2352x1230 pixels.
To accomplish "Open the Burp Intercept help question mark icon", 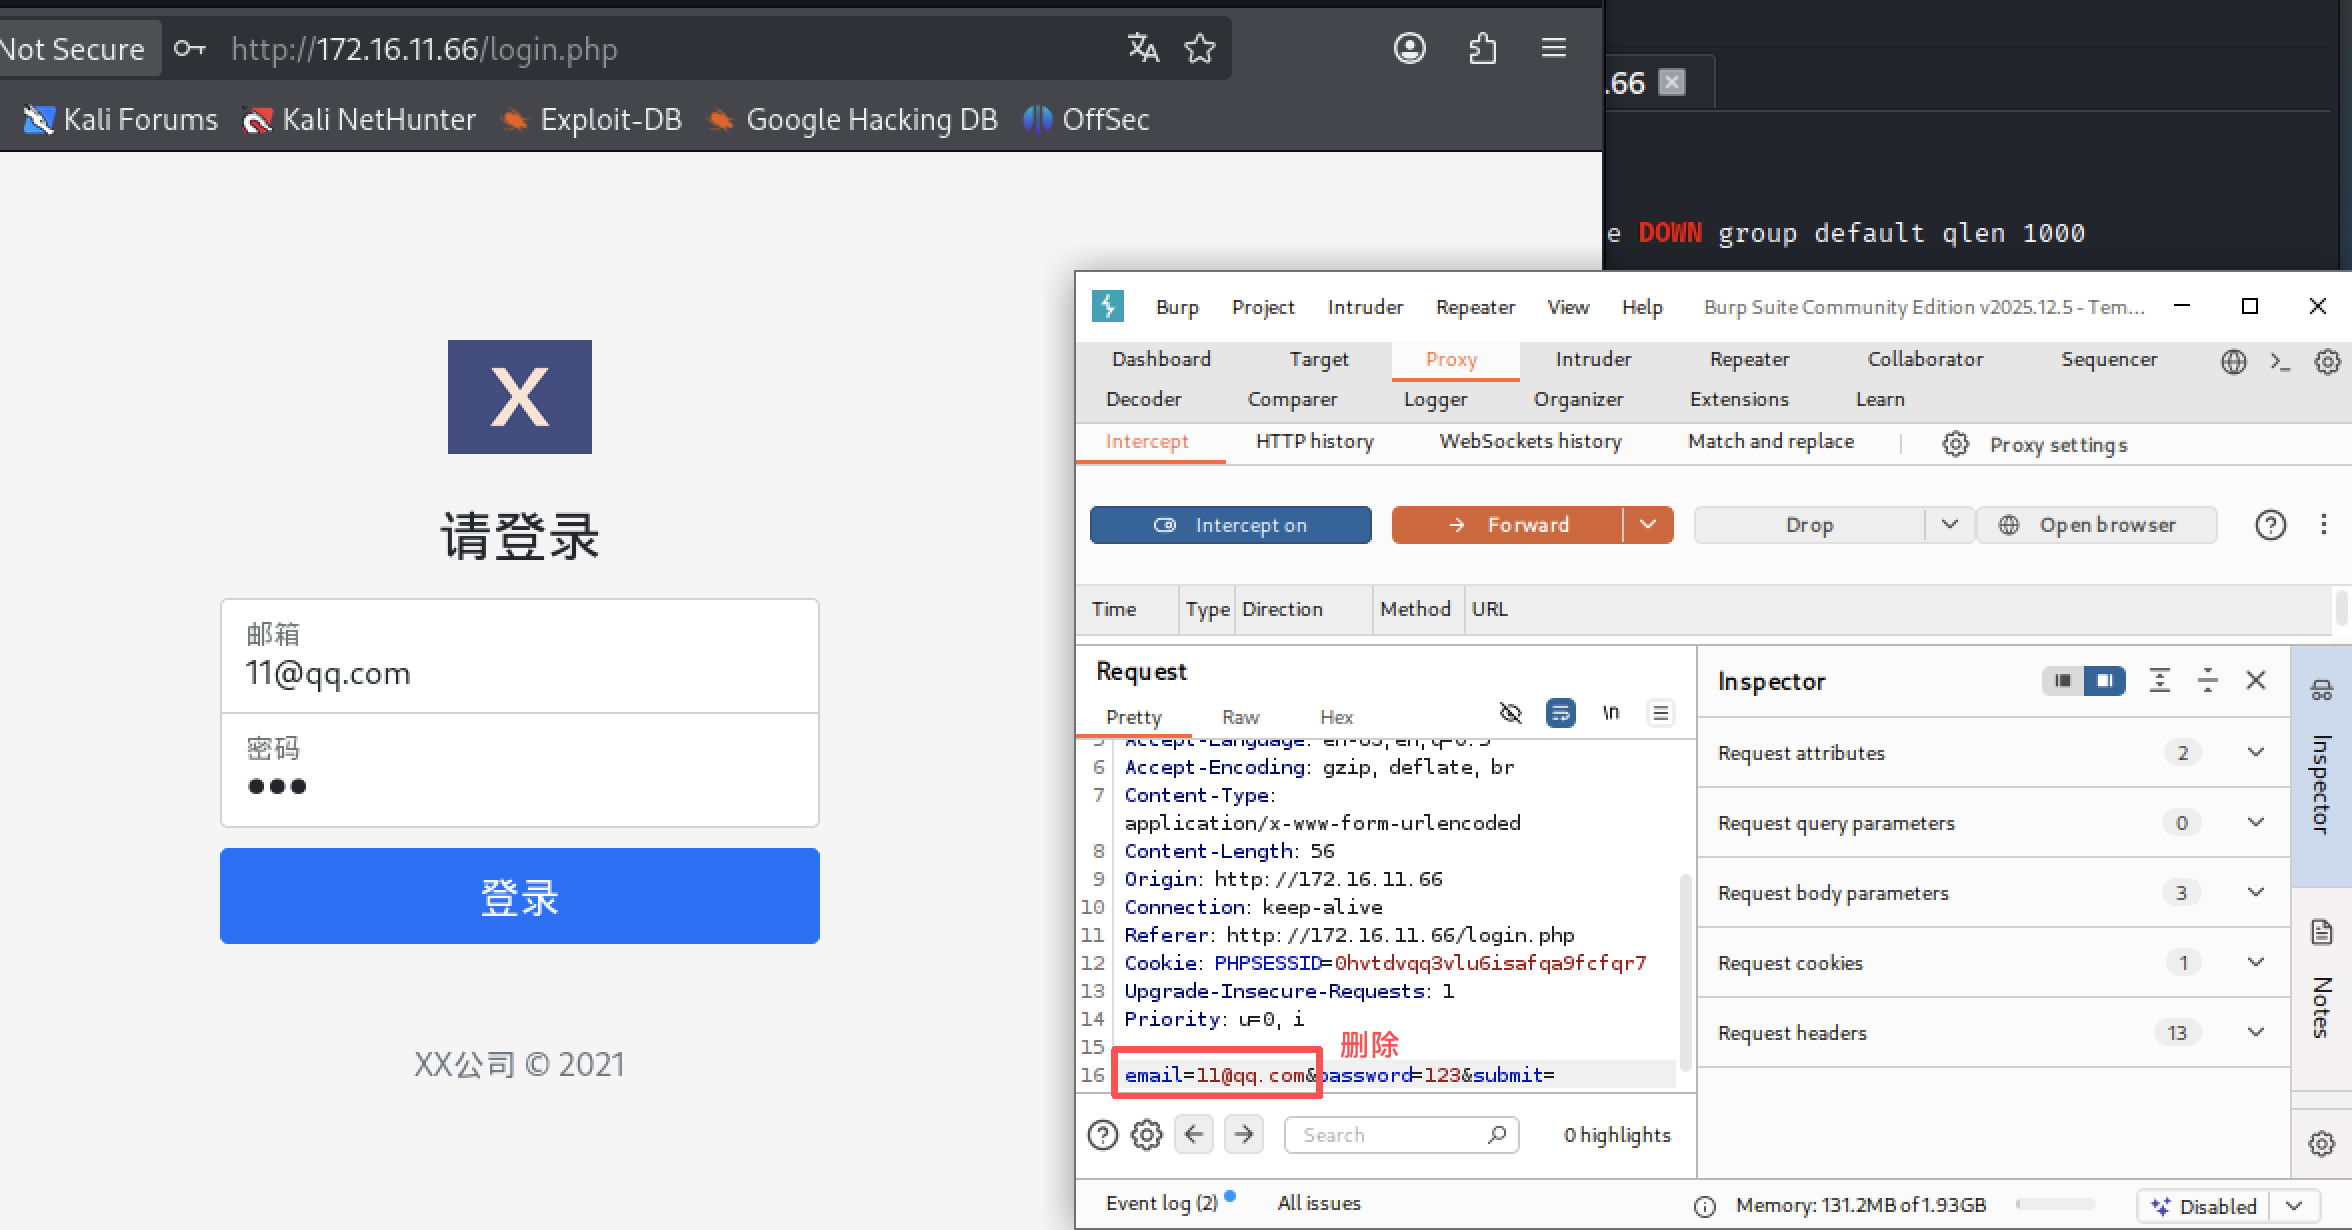I will pos(2270,525).
